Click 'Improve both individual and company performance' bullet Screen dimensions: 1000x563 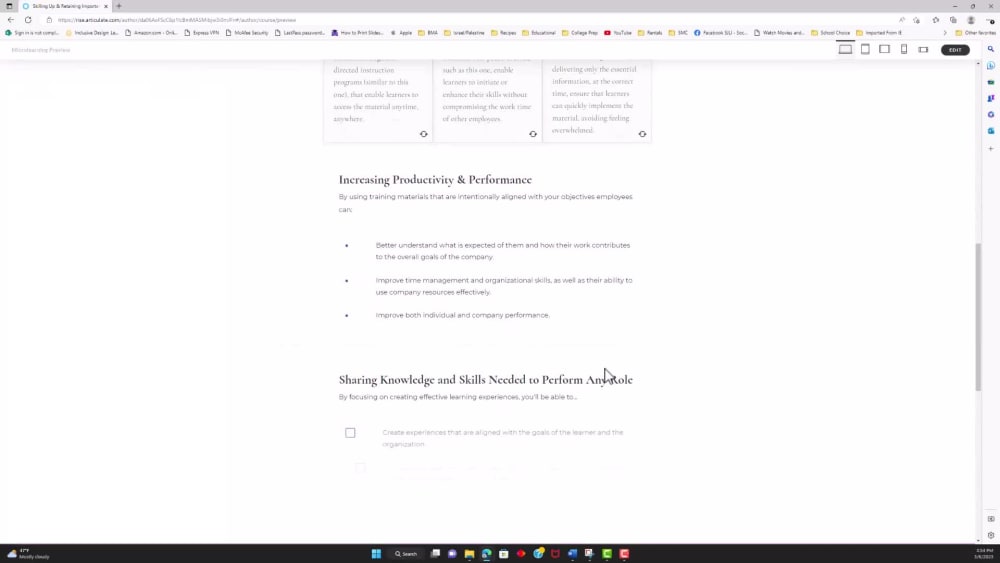tap(462, 315)
